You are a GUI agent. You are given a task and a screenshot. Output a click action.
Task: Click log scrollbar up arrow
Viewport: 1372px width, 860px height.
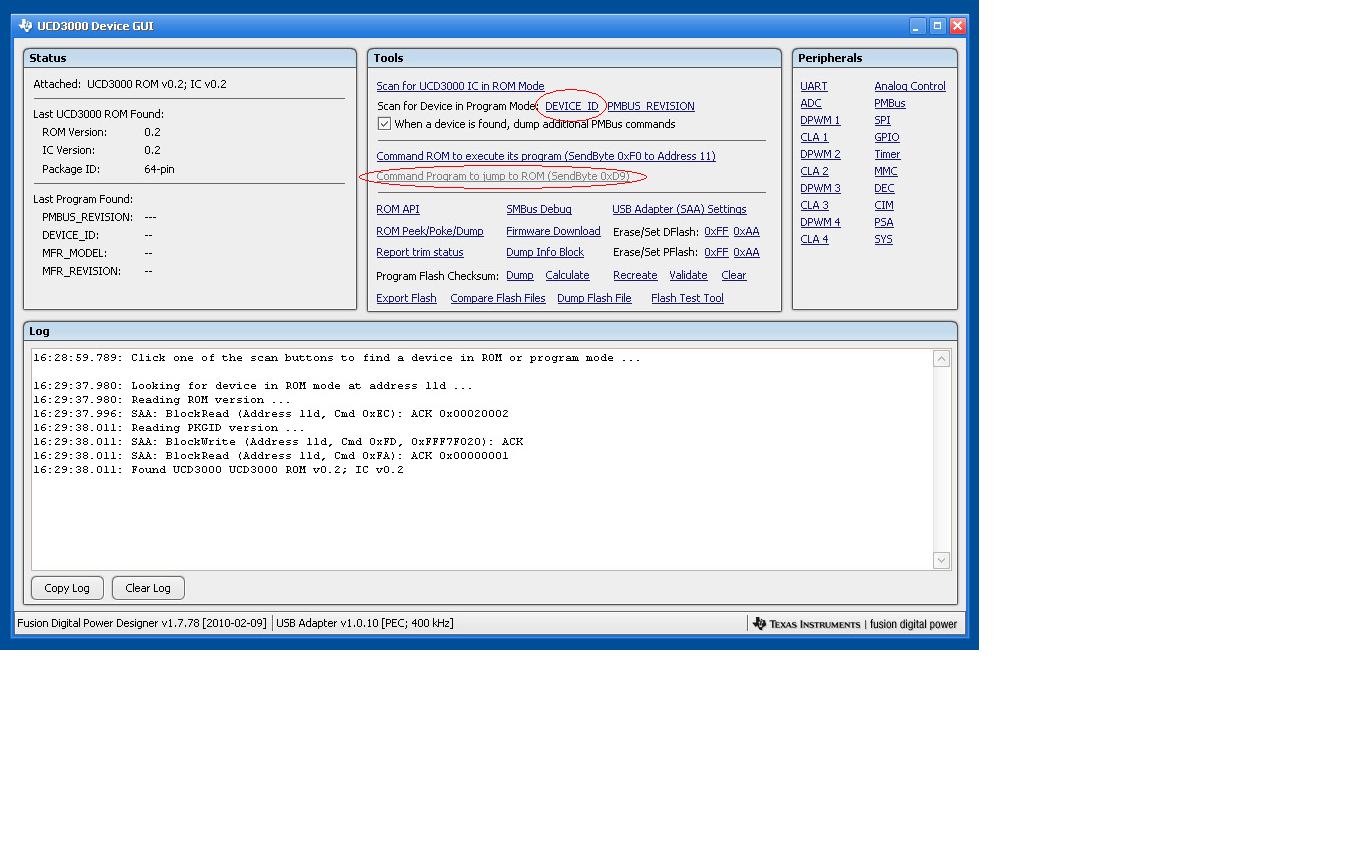[941, 358]
